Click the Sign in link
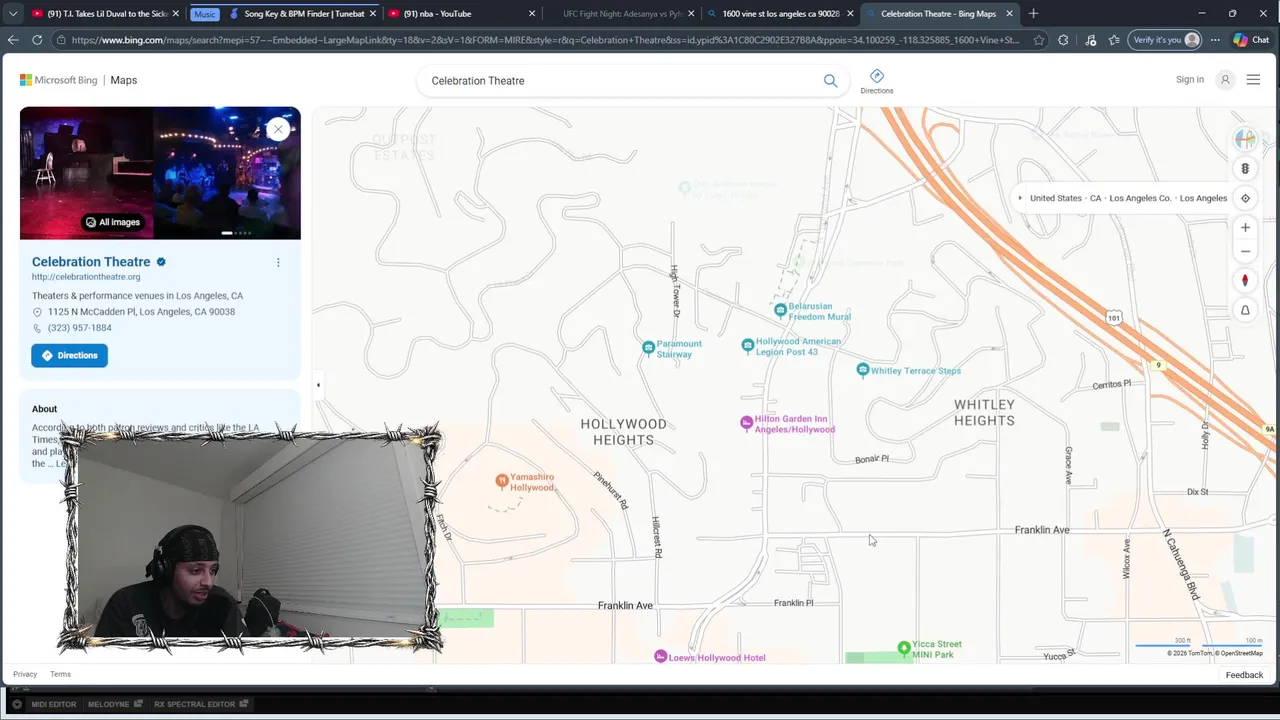 1190,80
